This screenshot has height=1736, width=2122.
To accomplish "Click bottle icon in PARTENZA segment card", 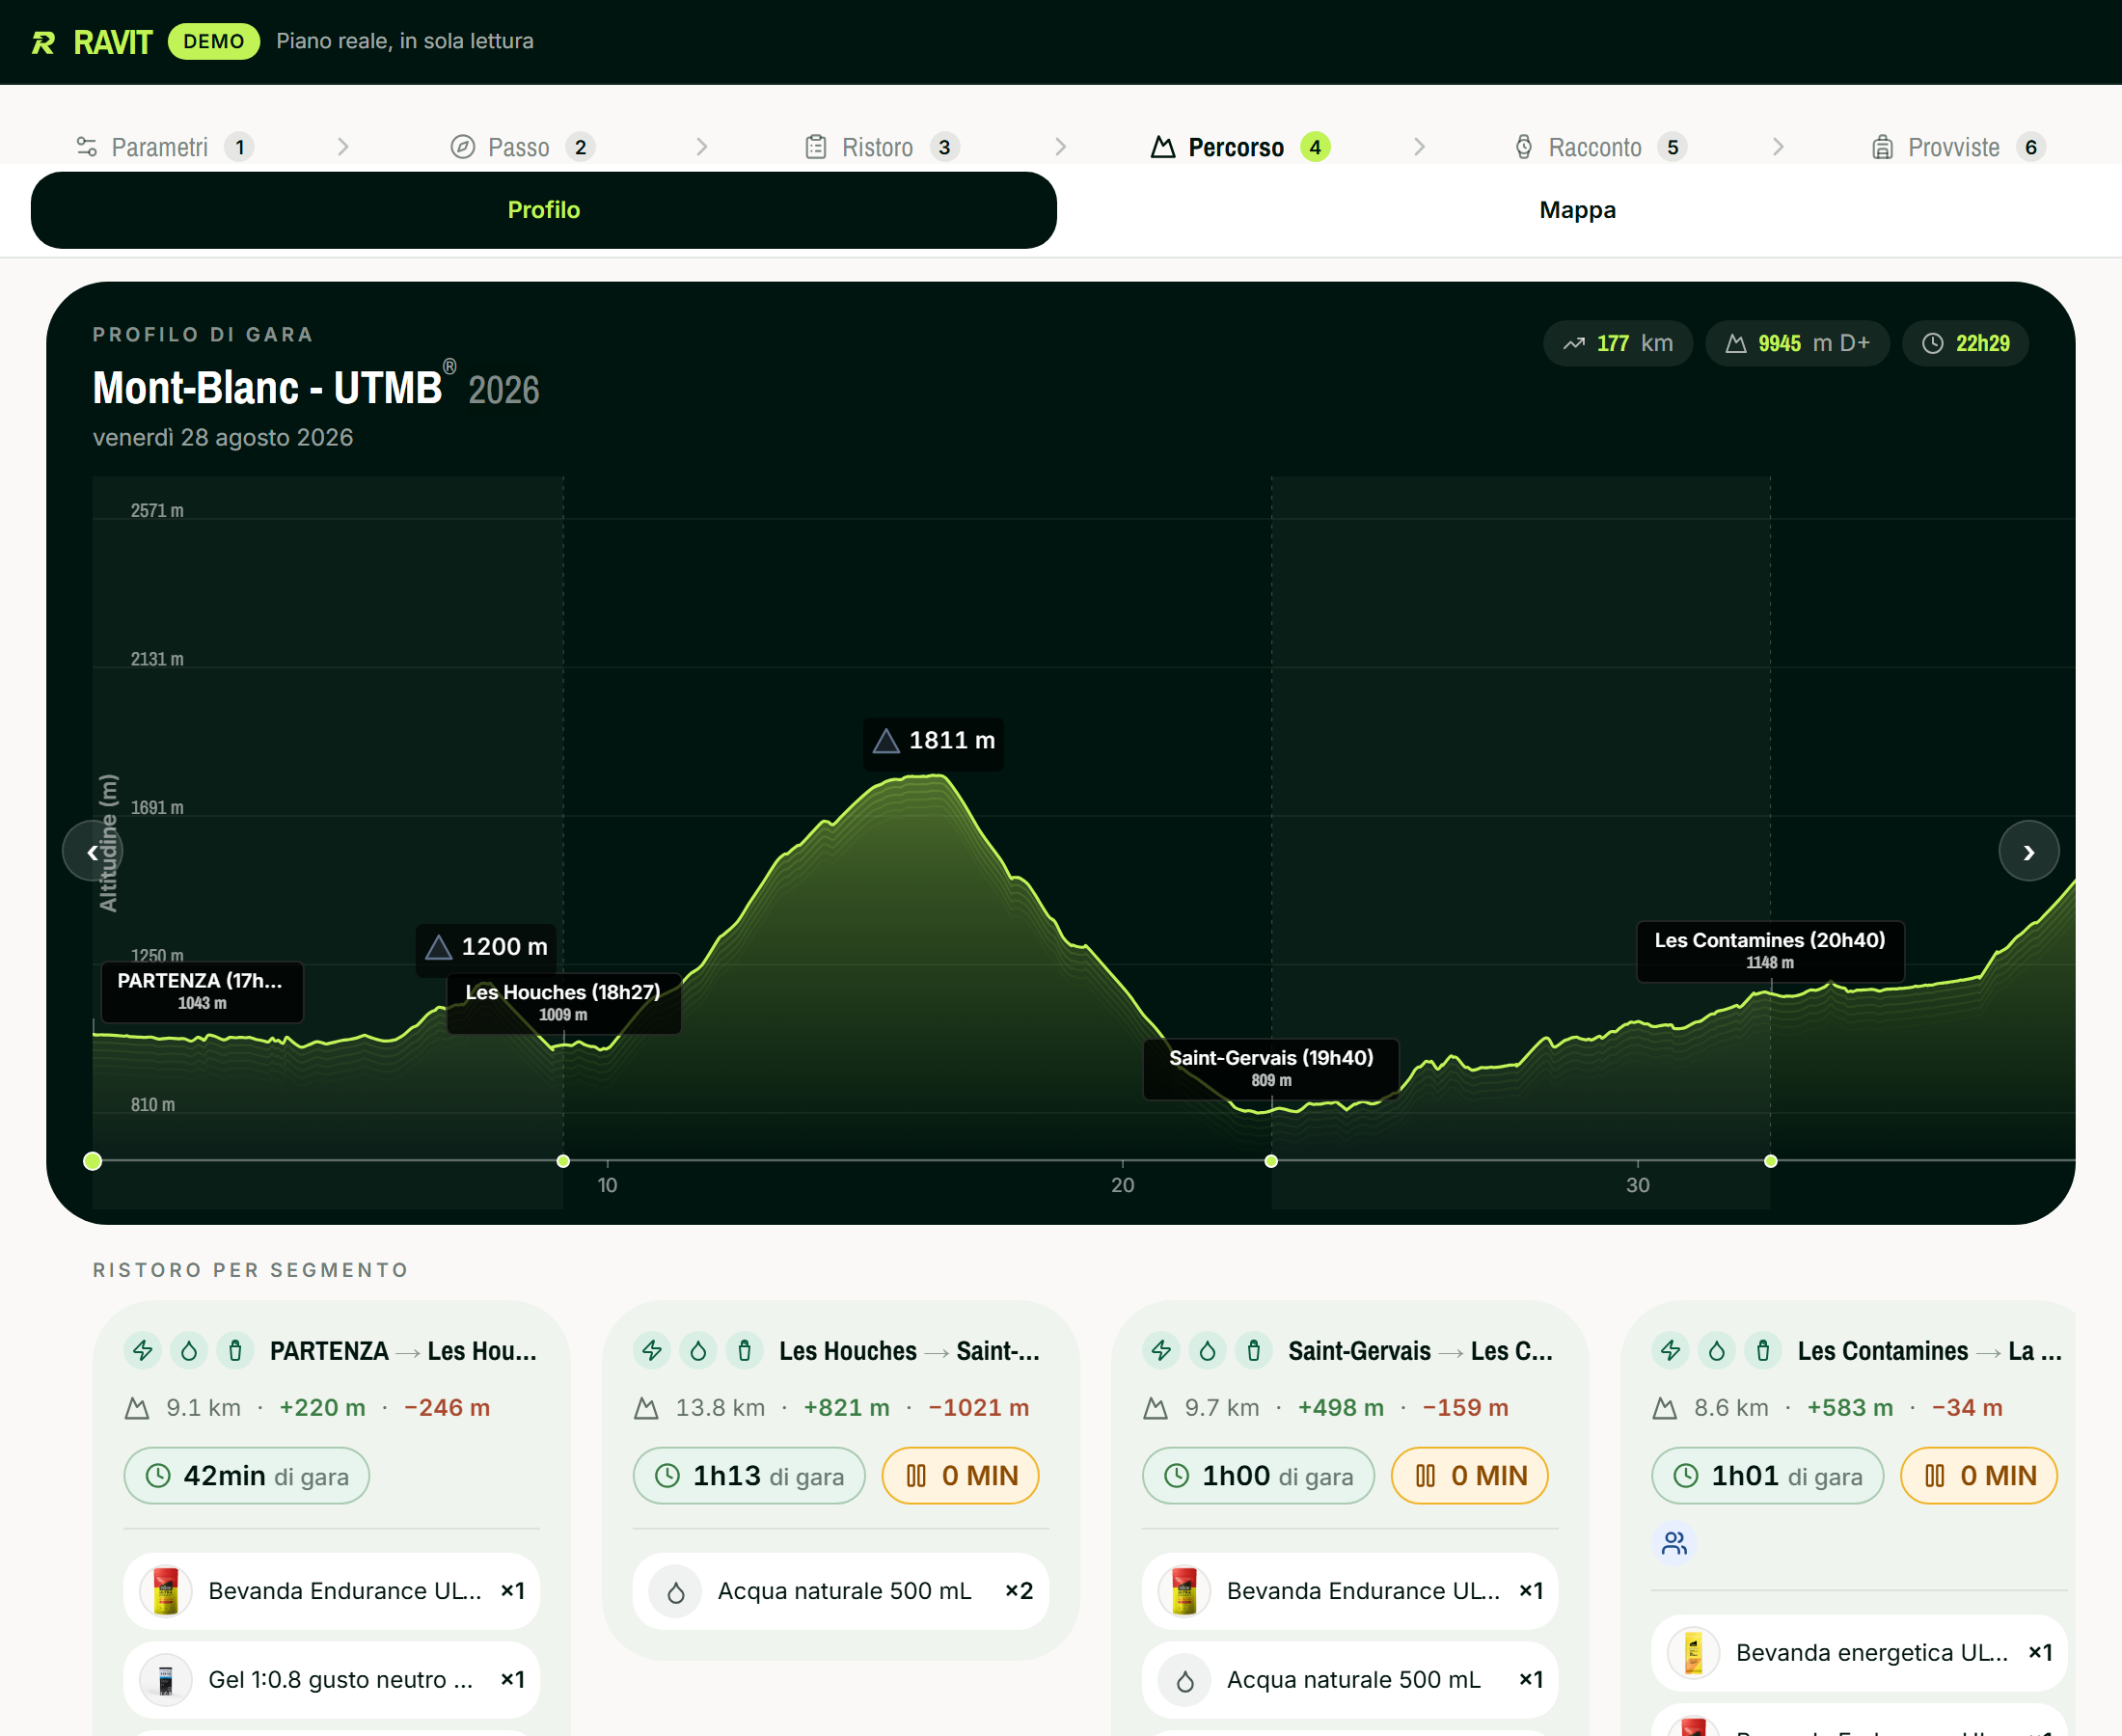I will coord(235,1351).
